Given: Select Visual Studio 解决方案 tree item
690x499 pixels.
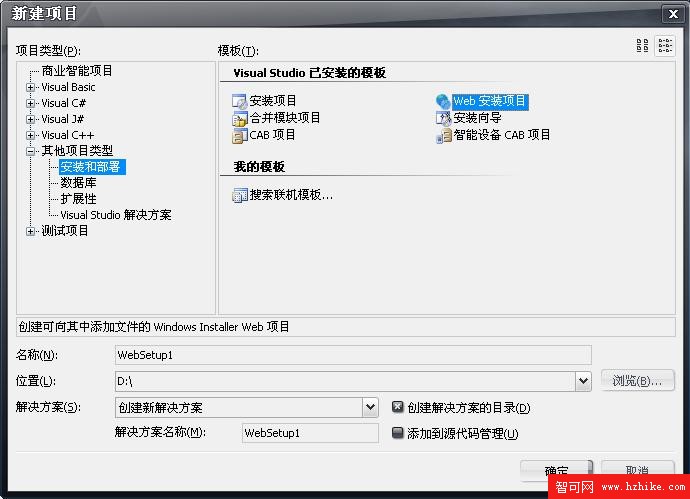Looking at the screenshot, I should click(116, 215).
